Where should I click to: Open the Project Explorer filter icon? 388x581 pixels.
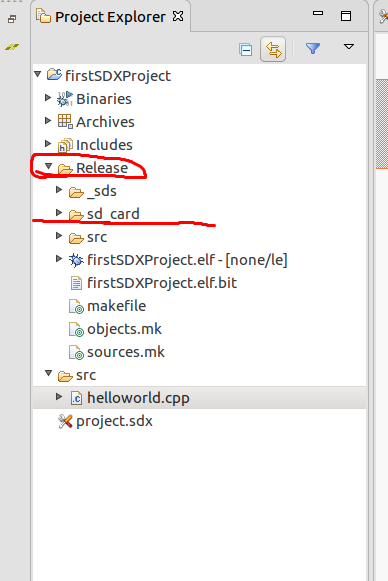coord(313,48)
